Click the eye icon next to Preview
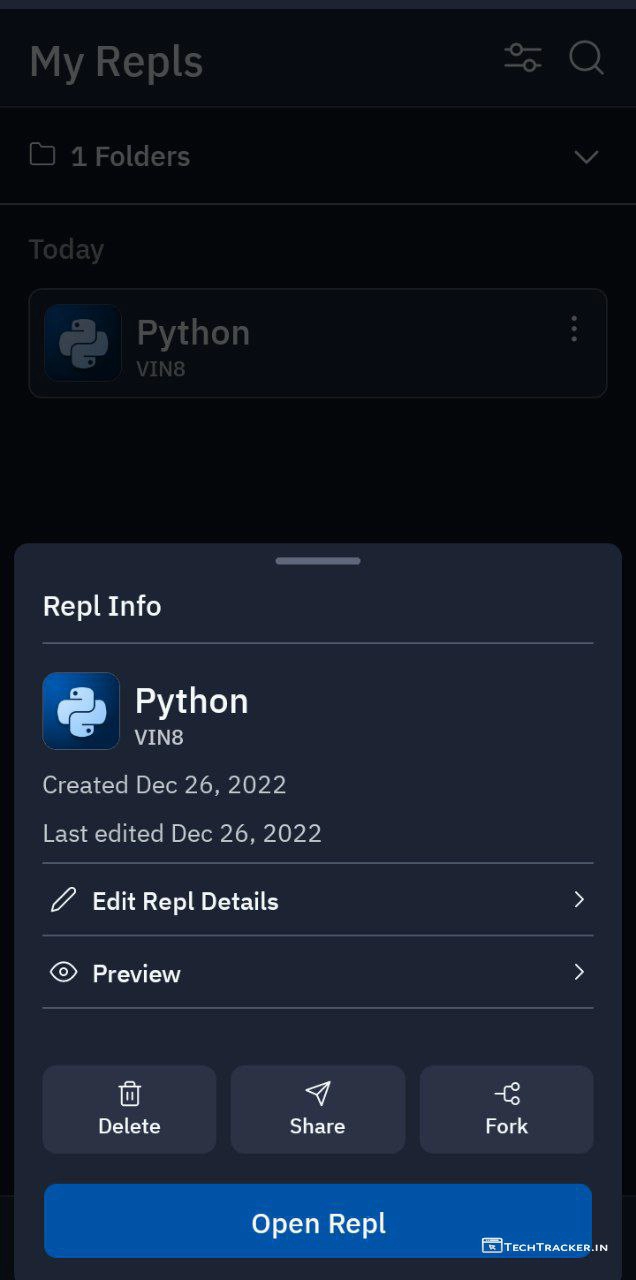This screenshot has height=1280, width=636. (x=63, y=972)
